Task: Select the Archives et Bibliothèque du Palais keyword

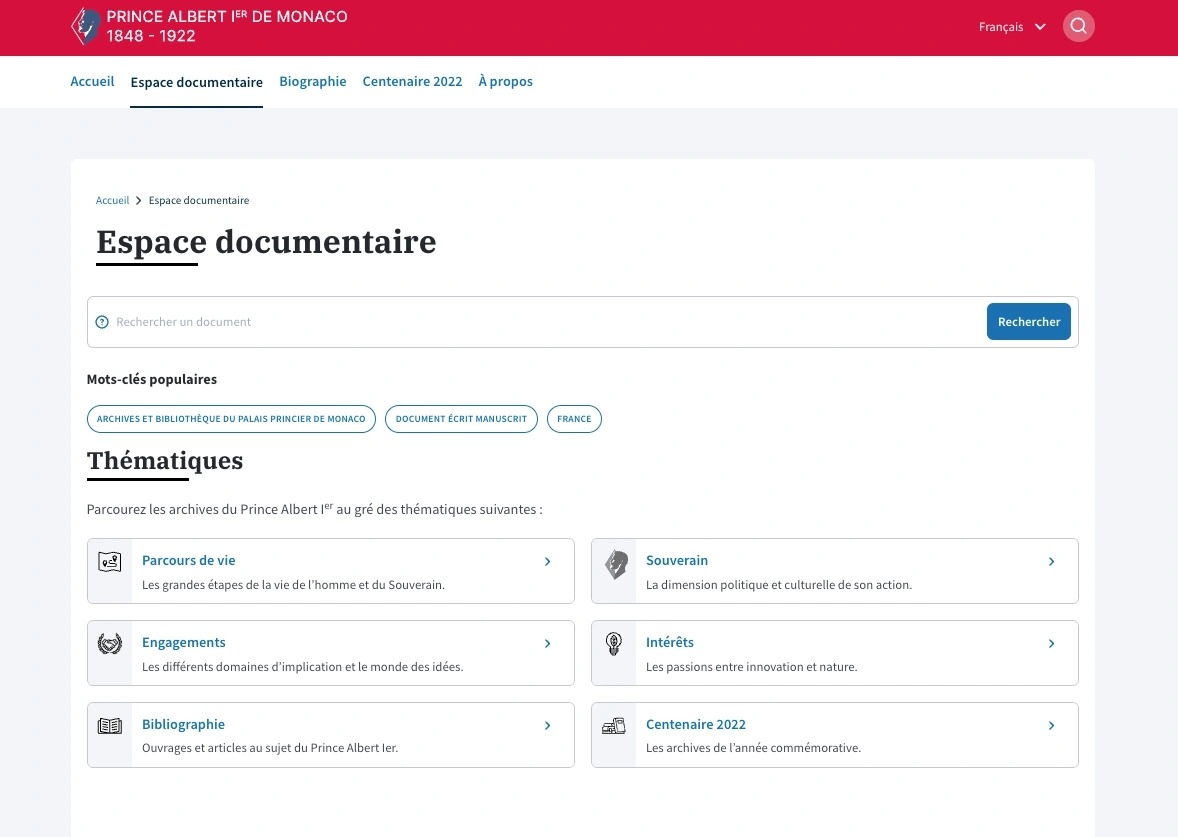Action: pos(231,419)
